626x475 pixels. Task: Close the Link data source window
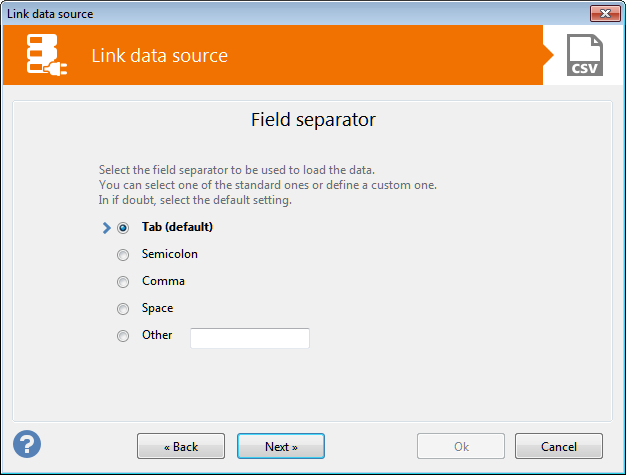pos(603,14)
